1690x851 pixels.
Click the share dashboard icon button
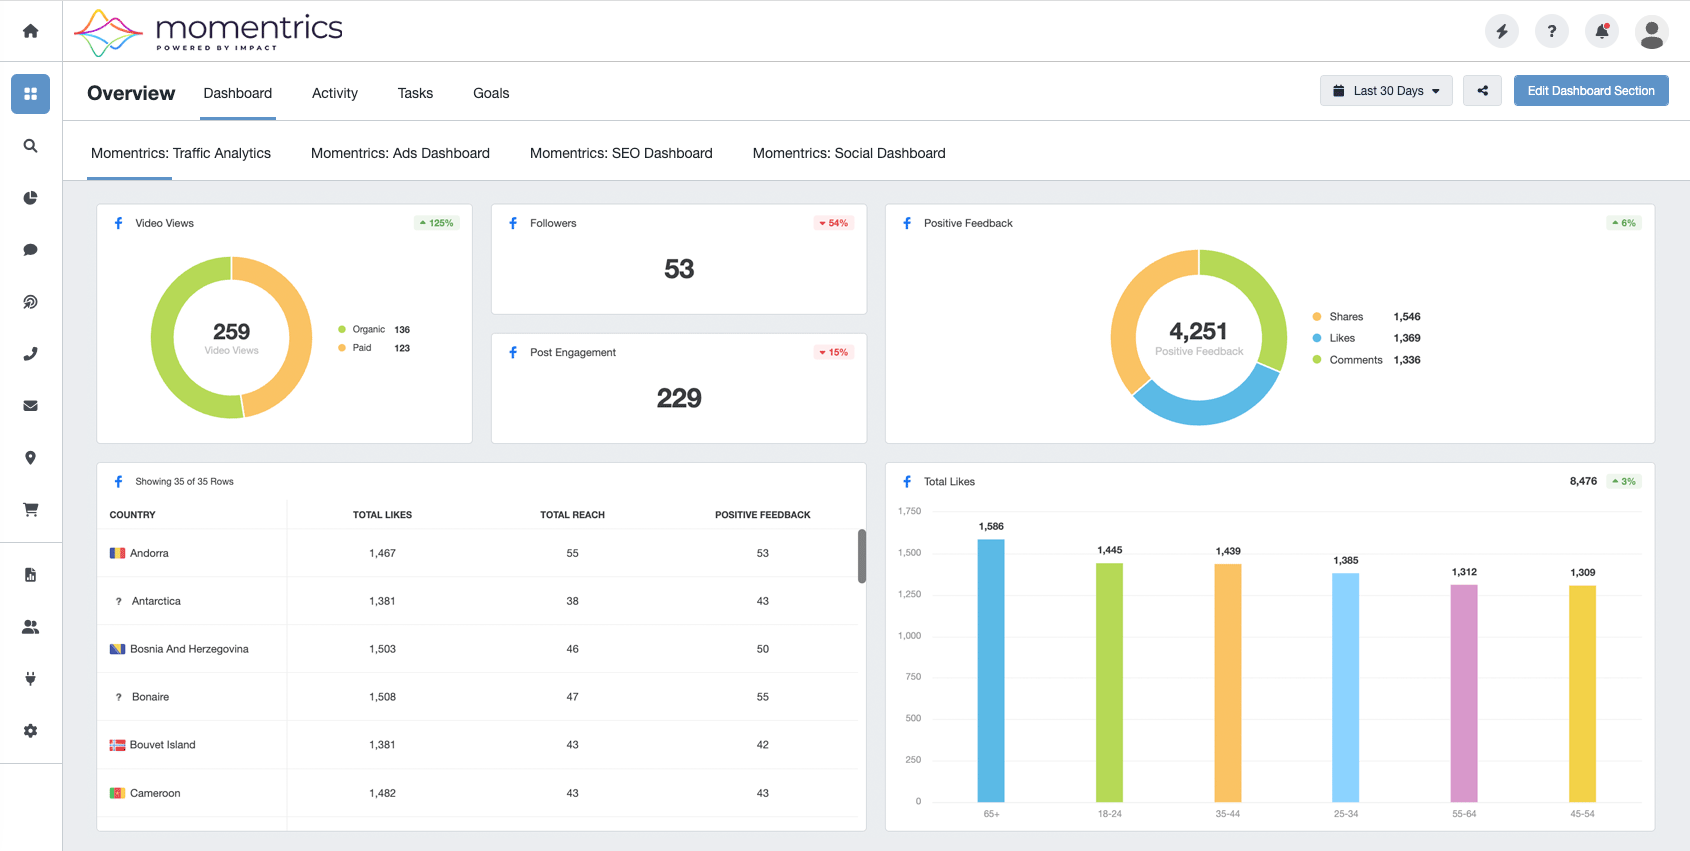click(1482, 91)
